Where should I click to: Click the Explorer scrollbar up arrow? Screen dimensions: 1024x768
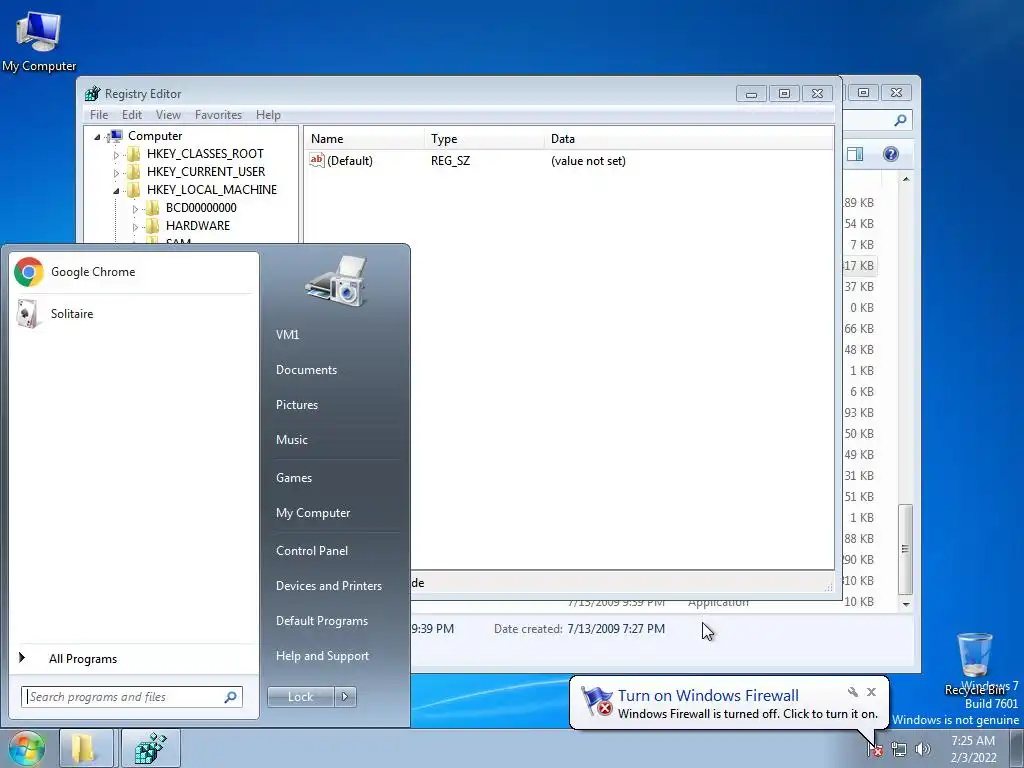tap(906, 179)
